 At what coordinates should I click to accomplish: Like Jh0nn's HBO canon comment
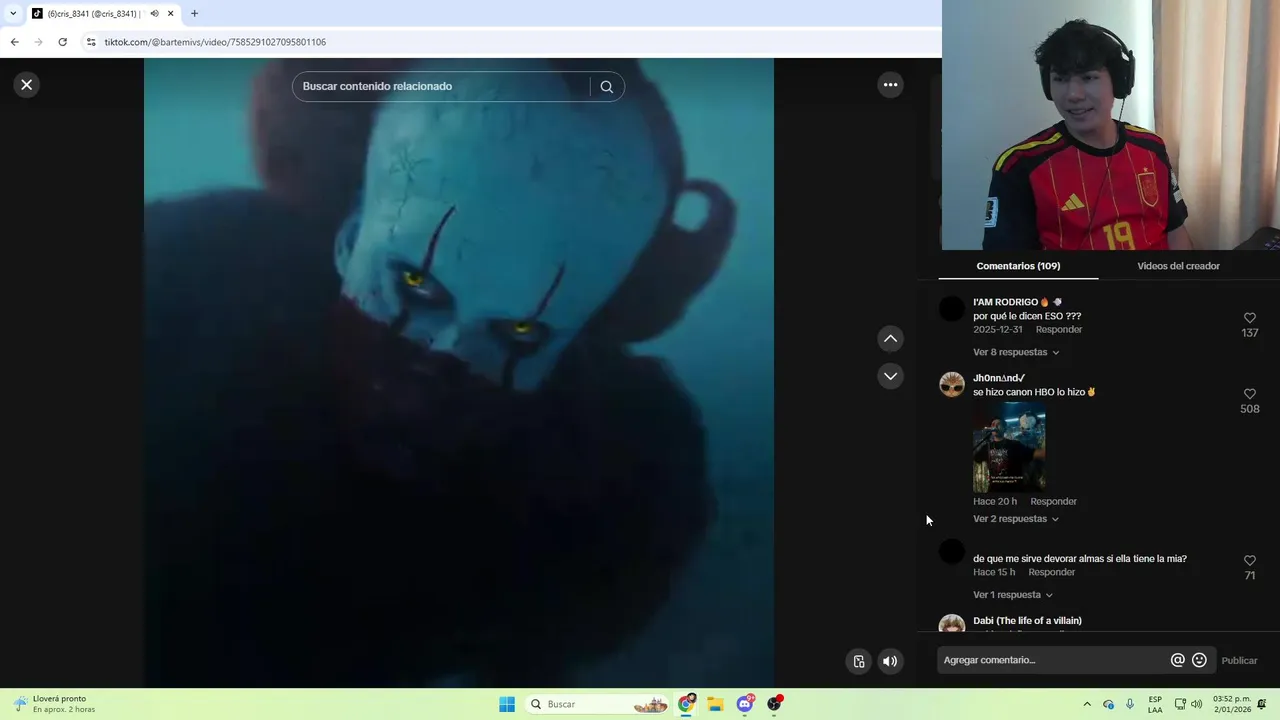click(x=1249, y=394)
